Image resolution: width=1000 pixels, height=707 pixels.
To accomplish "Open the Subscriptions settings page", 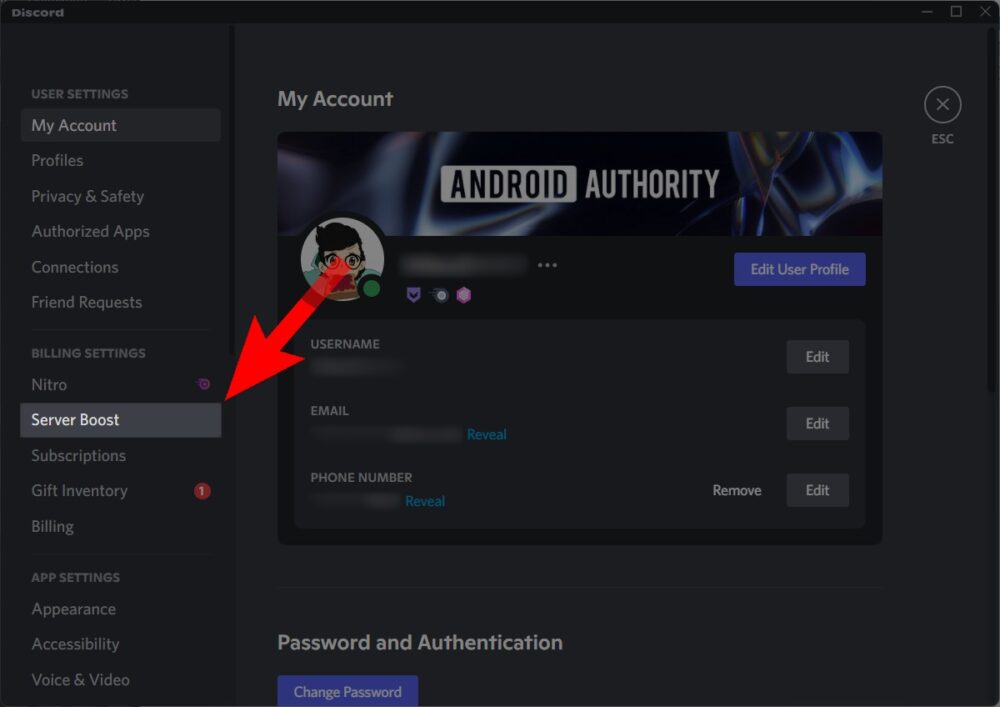I will (x=78, y=455).
